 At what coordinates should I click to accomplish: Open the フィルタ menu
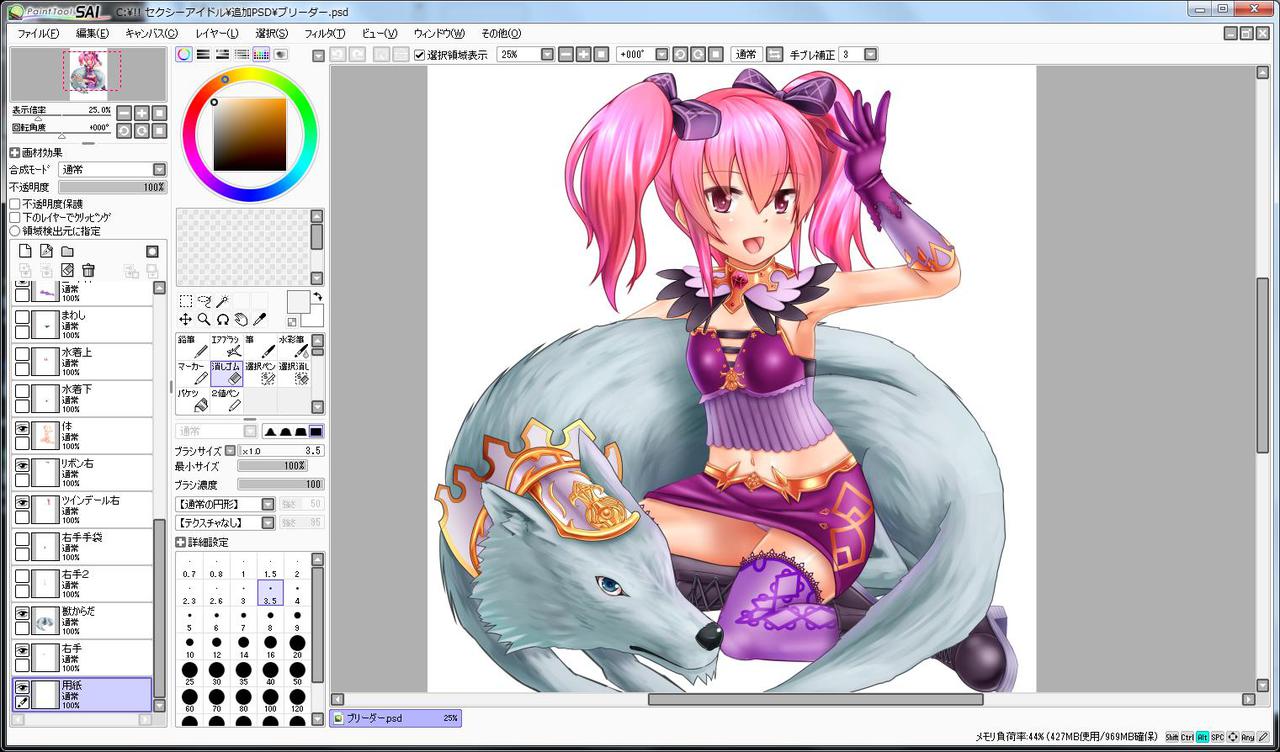pyautogui.click(x=325, y=33)
